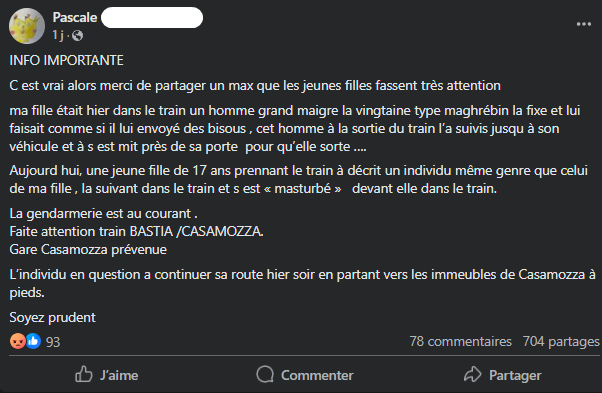Like the post with J'aime
This screenshot has width=602, height=393.
point(107,375)
